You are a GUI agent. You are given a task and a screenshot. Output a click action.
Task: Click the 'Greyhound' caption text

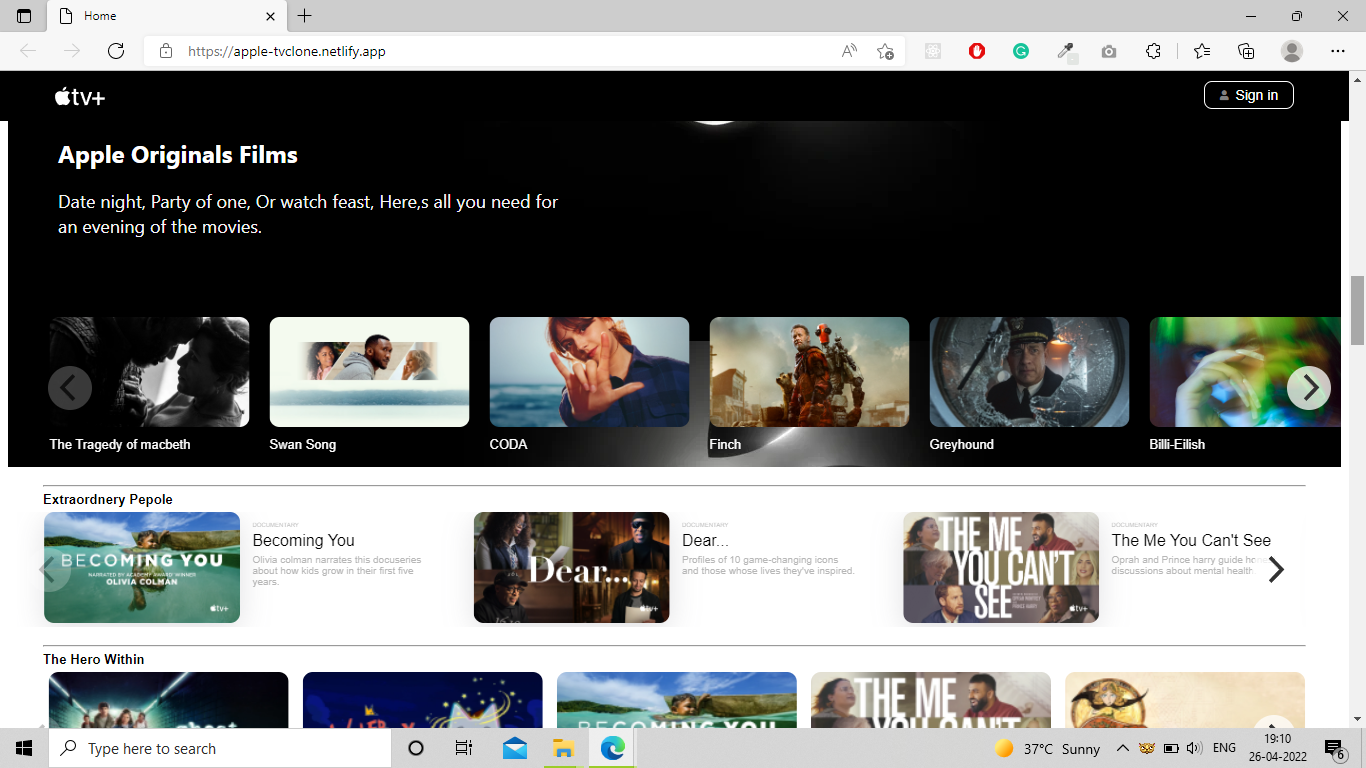pos(961,444)
